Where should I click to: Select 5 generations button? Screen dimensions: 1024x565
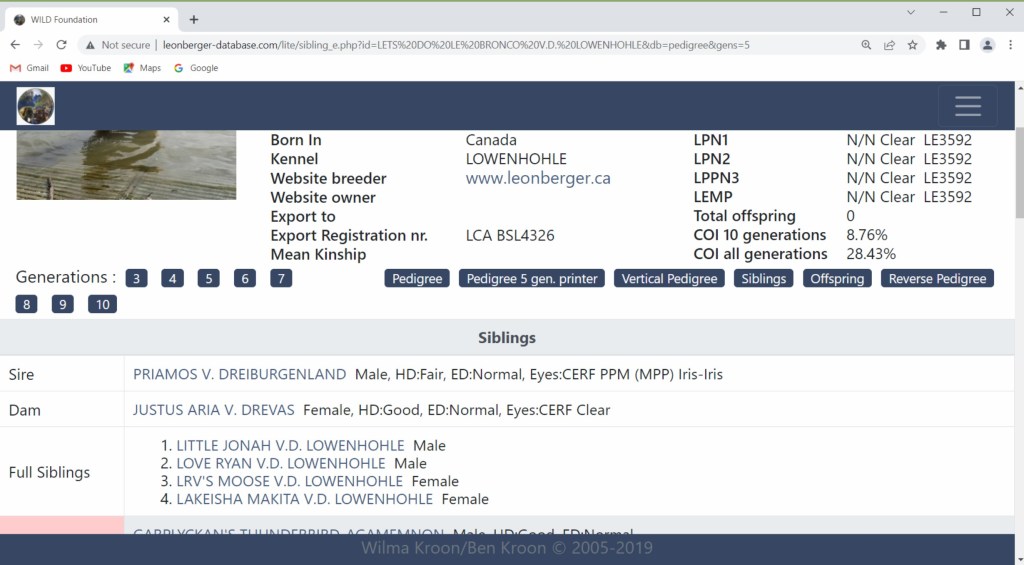coord(208,279)
